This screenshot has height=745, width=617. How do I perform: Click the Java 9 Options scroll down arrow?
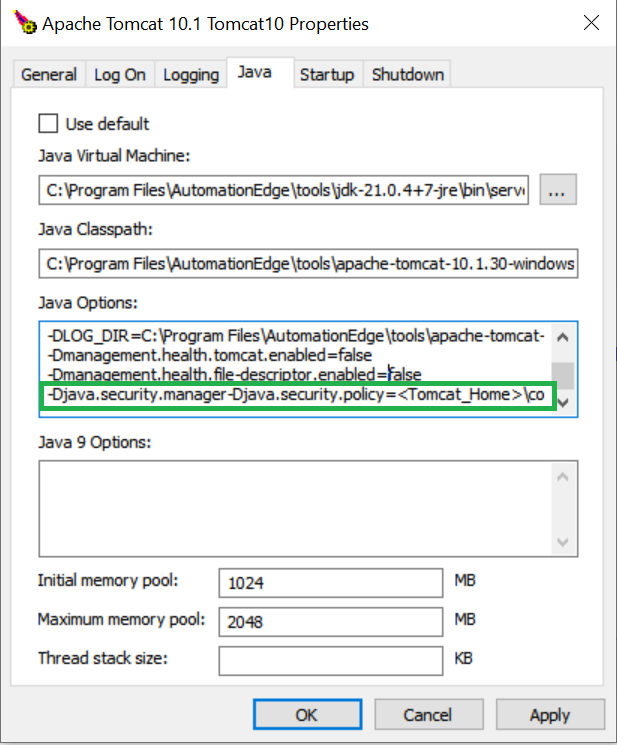[563, 542]
